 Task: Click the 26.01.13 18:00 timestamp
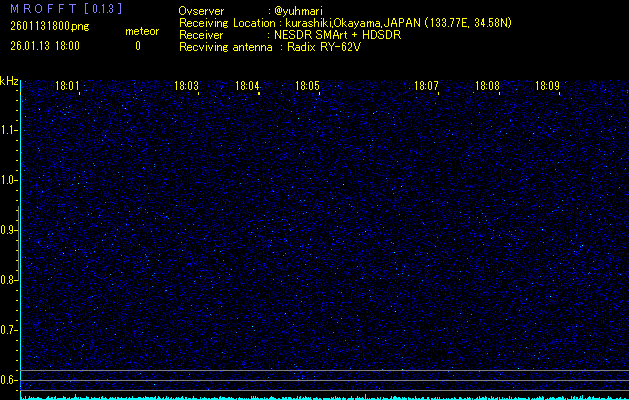(44, 46)
